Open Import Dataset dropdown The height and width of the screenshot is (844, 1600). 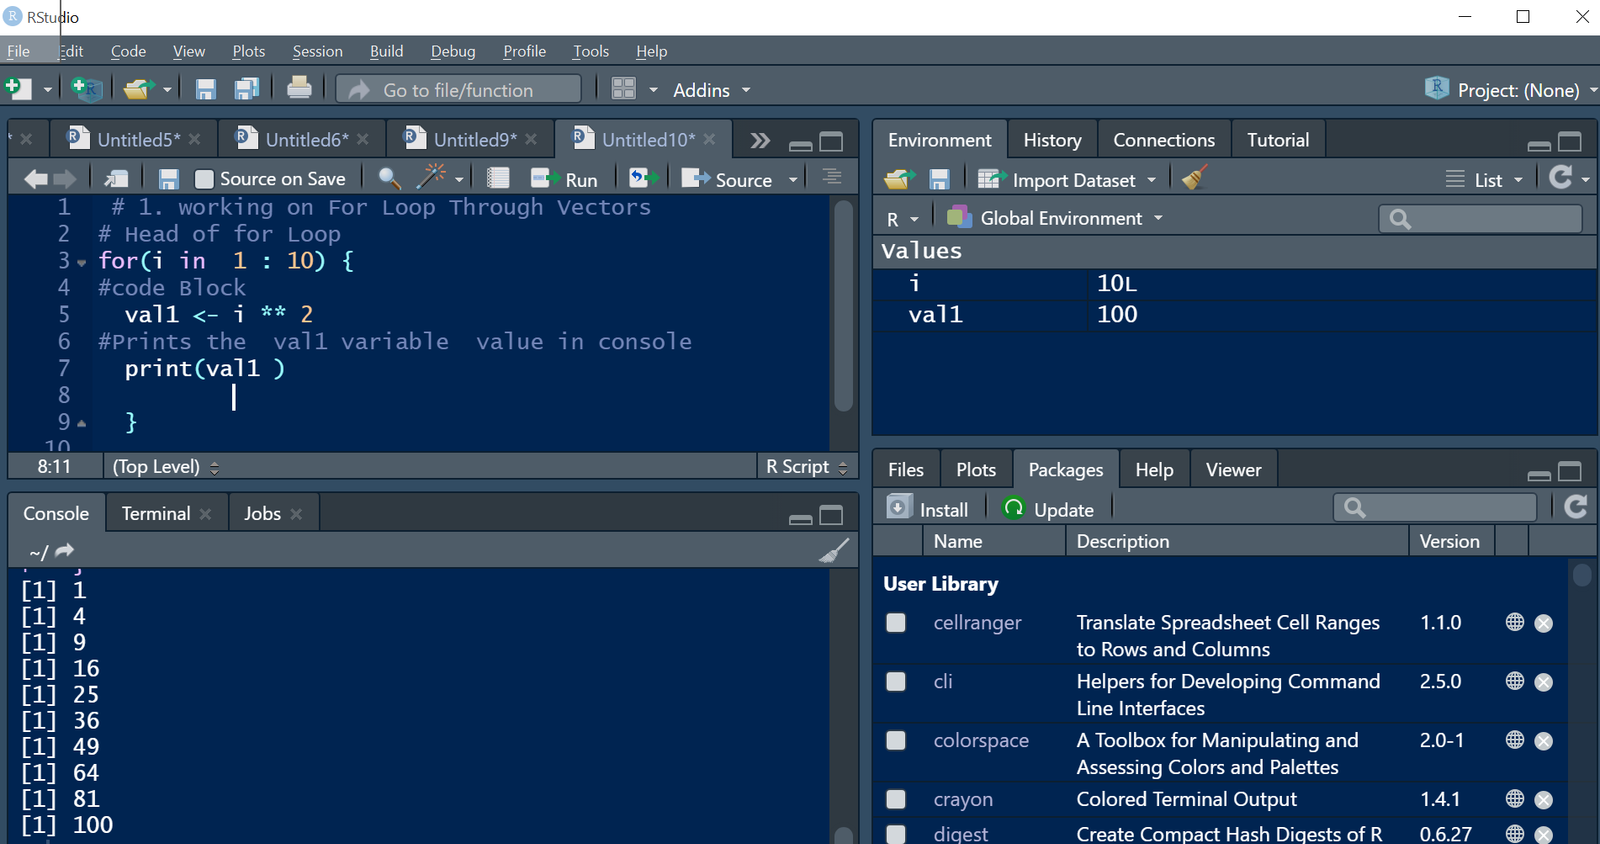(x=1067, y=180)
